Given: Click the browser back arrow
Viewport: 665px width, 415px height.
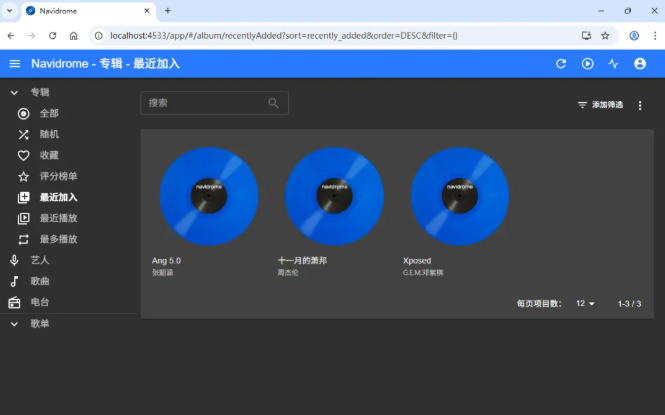Looking at the screenshot, I should click(x=11, y=36).
